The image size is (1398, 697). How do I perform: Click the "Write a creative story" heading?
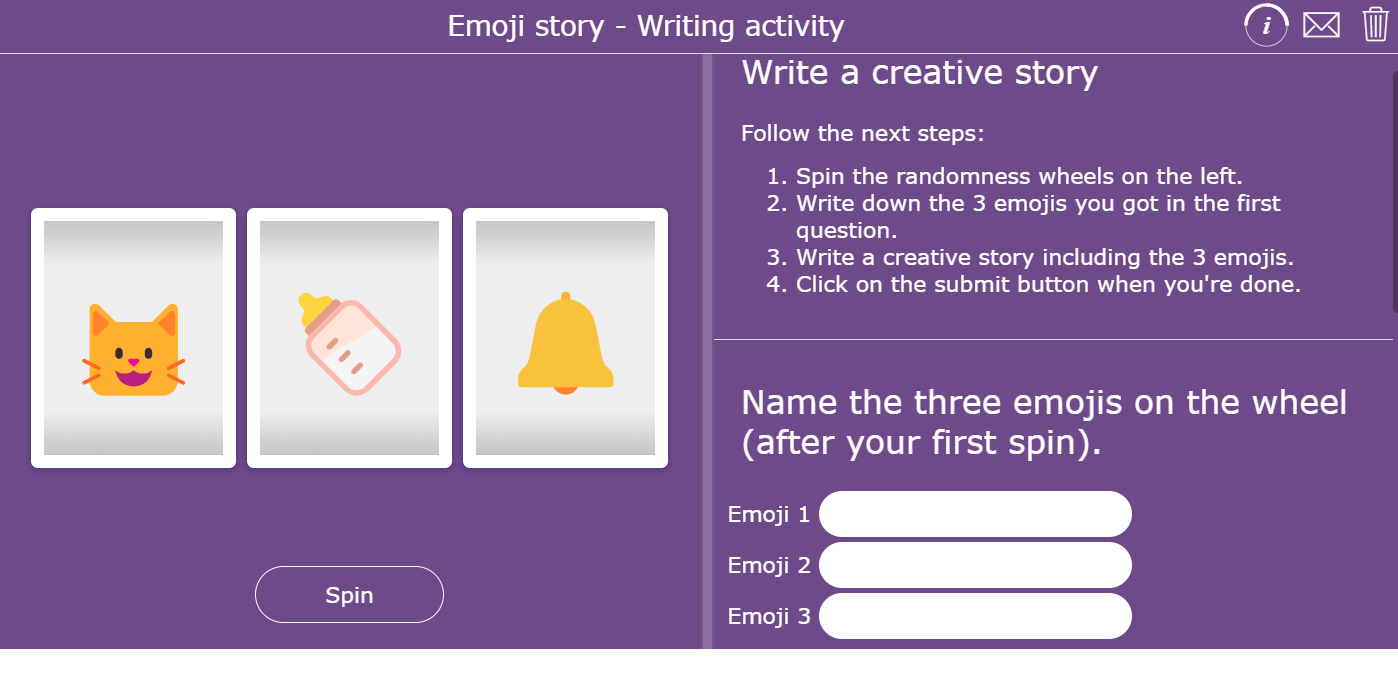click(x=919, y=73)
